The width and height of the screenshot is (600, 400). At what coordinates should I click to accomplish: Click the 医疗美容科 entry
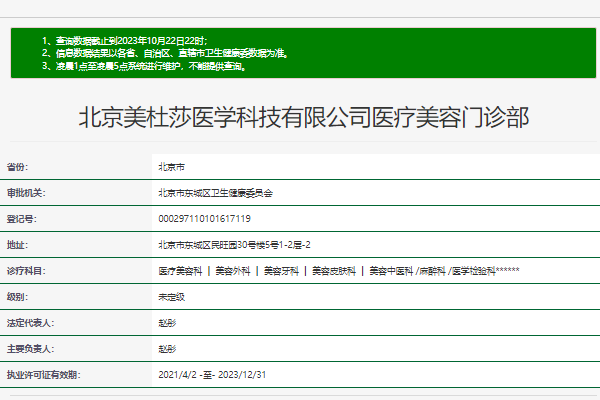point(180,271)
